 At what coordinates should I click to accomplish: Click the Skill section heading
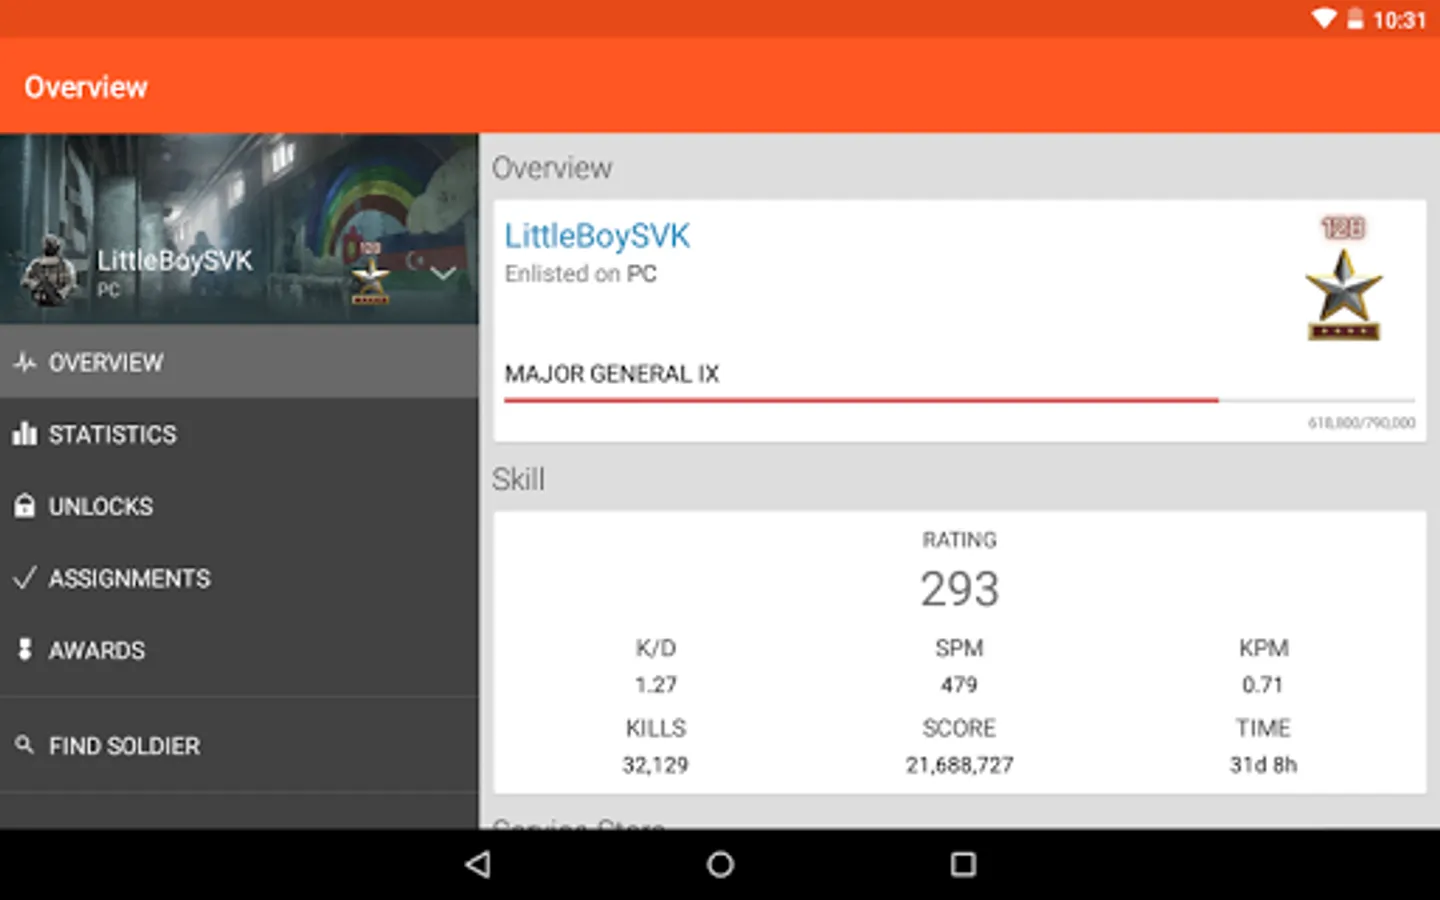[518, 480]
